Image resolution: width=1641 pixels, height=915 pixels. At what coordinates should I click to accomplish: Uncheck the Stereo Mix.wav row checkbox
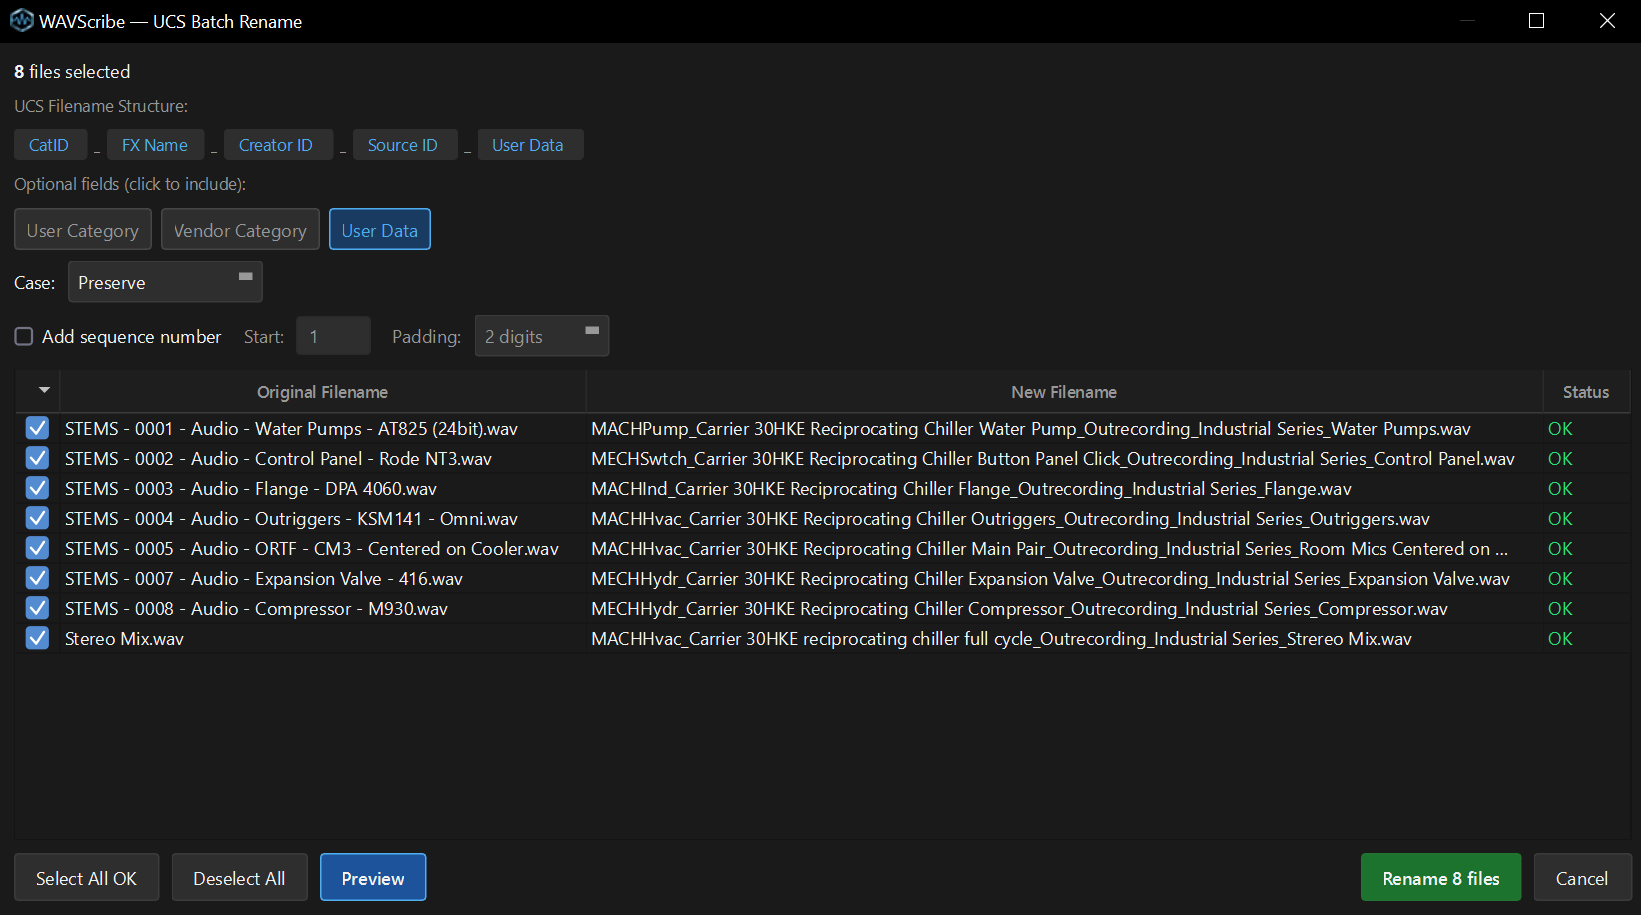tap(37, 638)
